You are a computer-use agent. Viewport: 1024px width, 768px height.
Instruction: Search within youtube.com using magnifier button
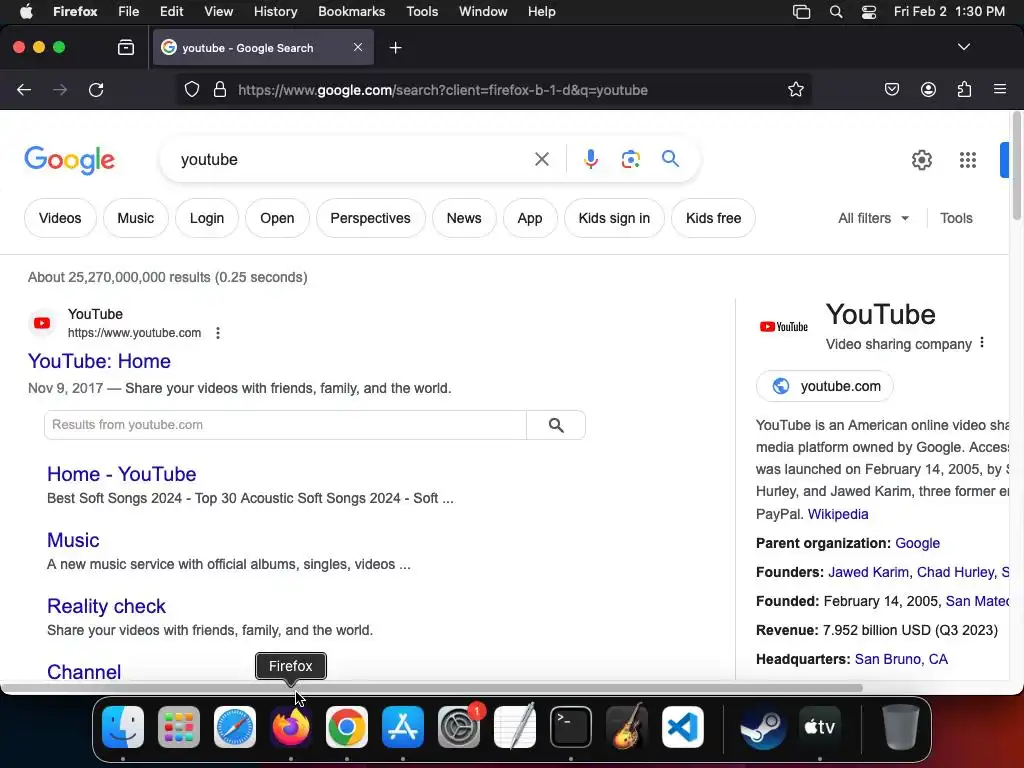click(x=556, y=425)
